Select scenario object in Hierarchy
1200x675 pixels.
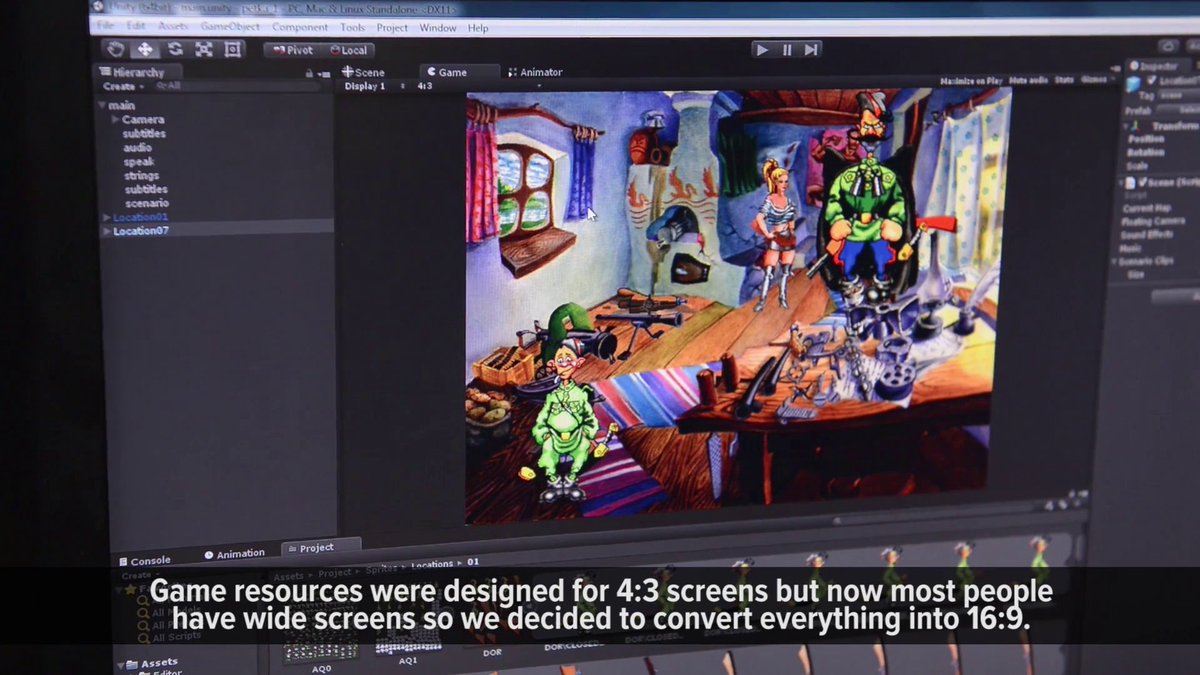[x=147, y=203]
